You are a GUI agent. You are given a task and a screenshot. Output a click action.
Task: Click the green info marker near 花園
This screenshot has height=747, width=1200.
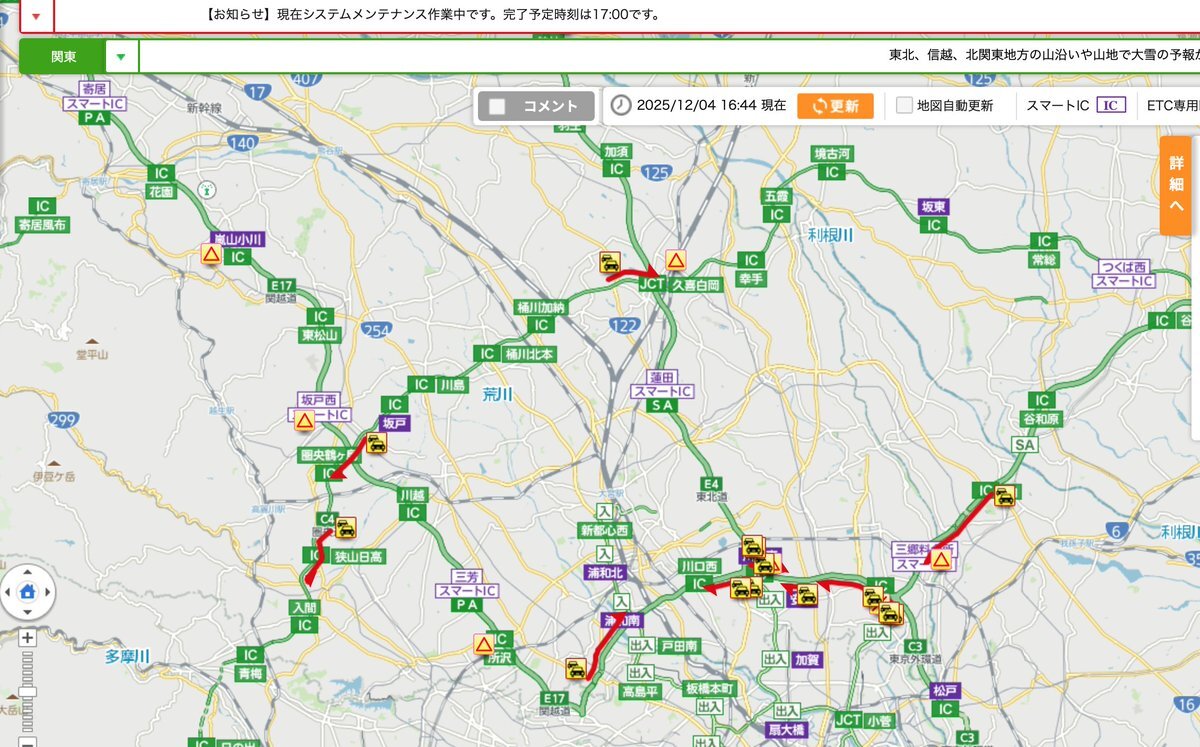[x=207, y=188]
